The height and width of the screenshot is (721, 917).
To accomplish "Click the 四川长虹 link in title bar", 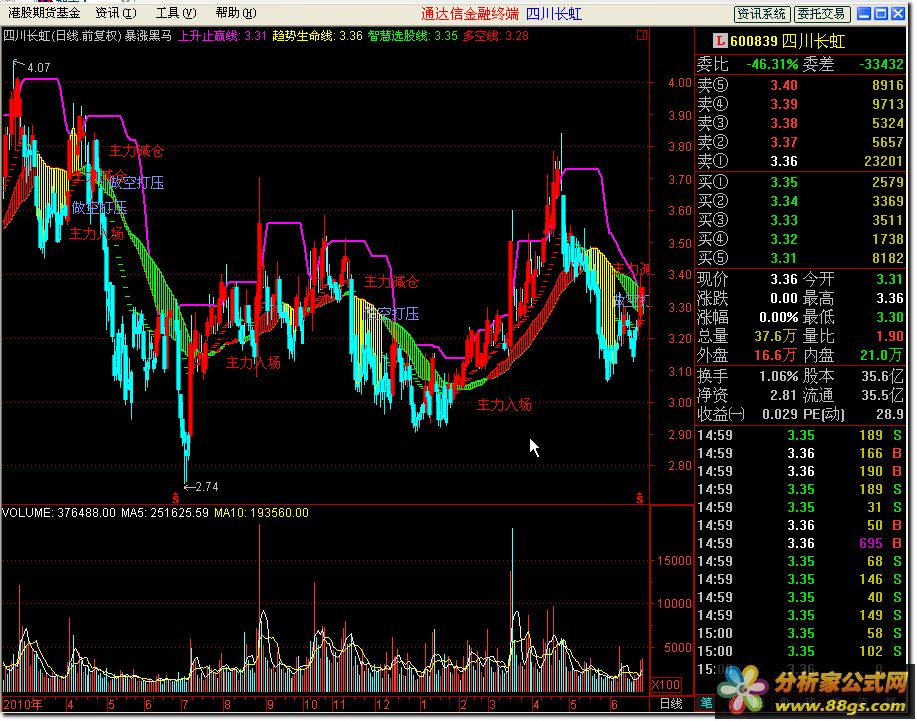I will pyautogui.click(x=553, y=13).
